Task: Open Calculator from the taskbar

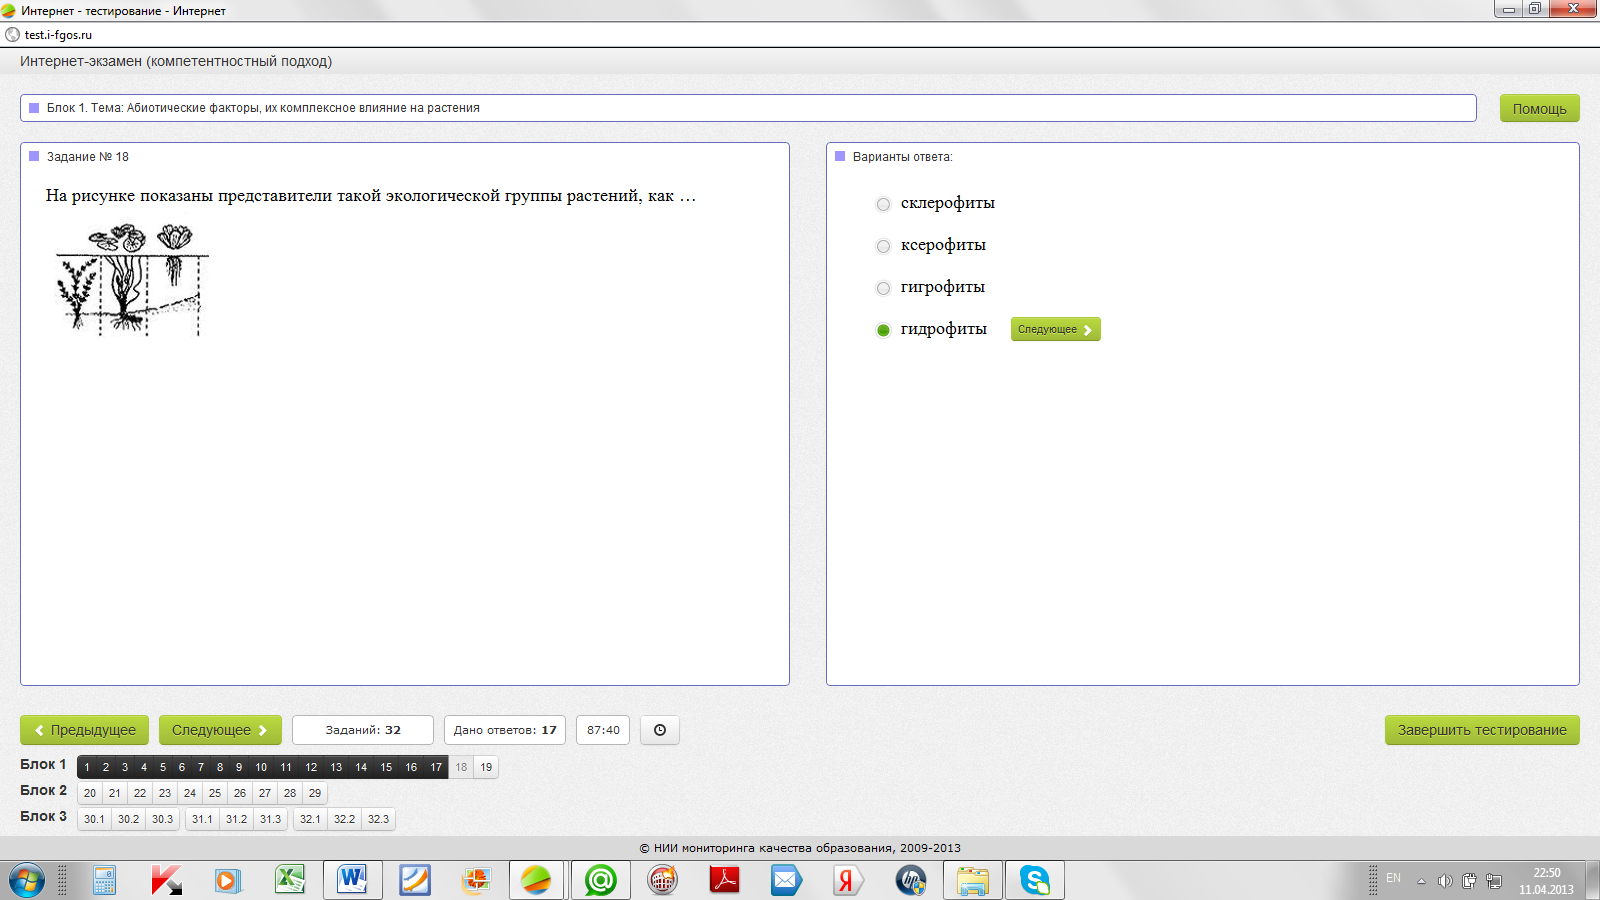Action: click(104, 881)
